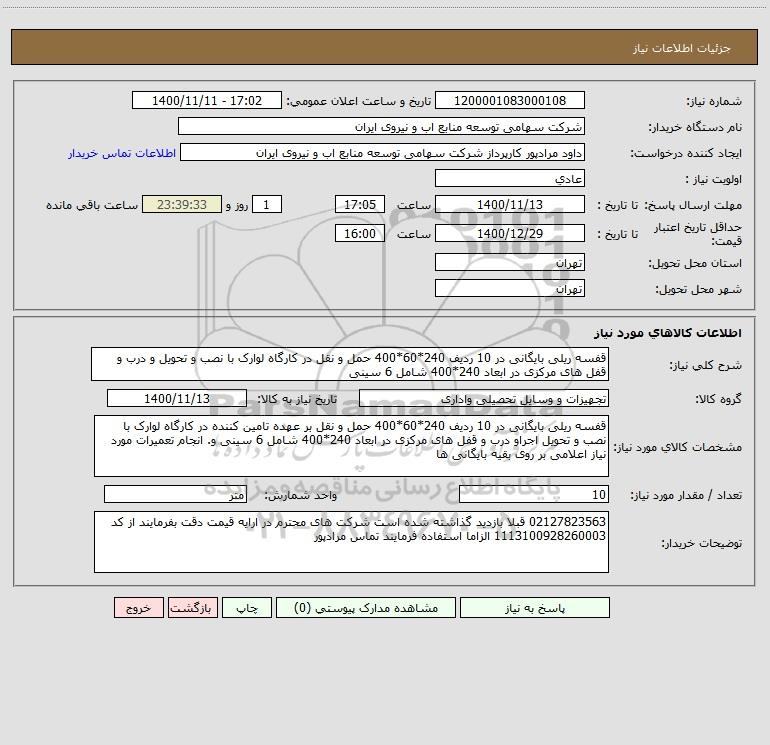This screenshot has height=745, width=770.
Task: Click the unit of measure field 'متر'
Action: pyautogui.click(x=175, y=494)
